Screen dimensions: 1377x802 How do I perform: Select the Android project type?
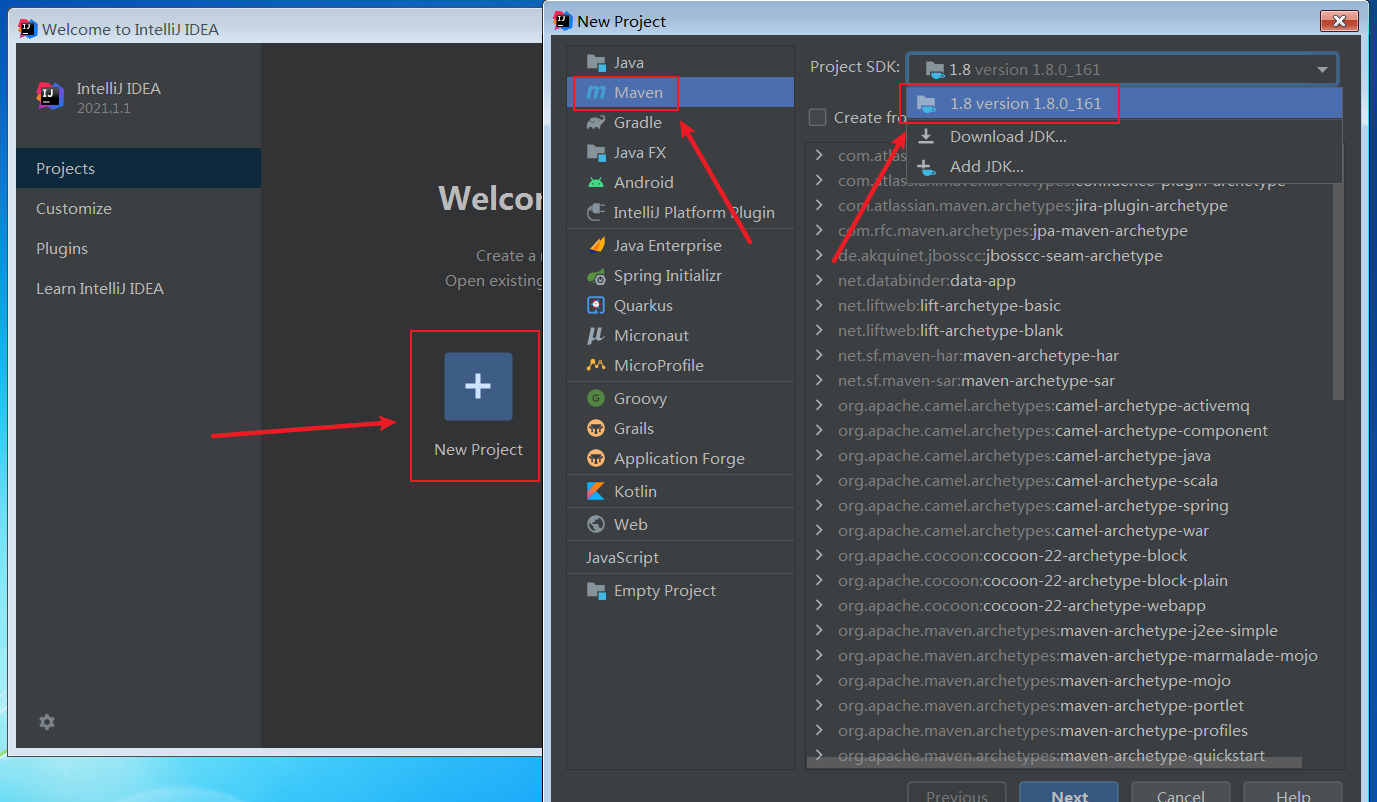pyautogui.click(x=680, y=182)
